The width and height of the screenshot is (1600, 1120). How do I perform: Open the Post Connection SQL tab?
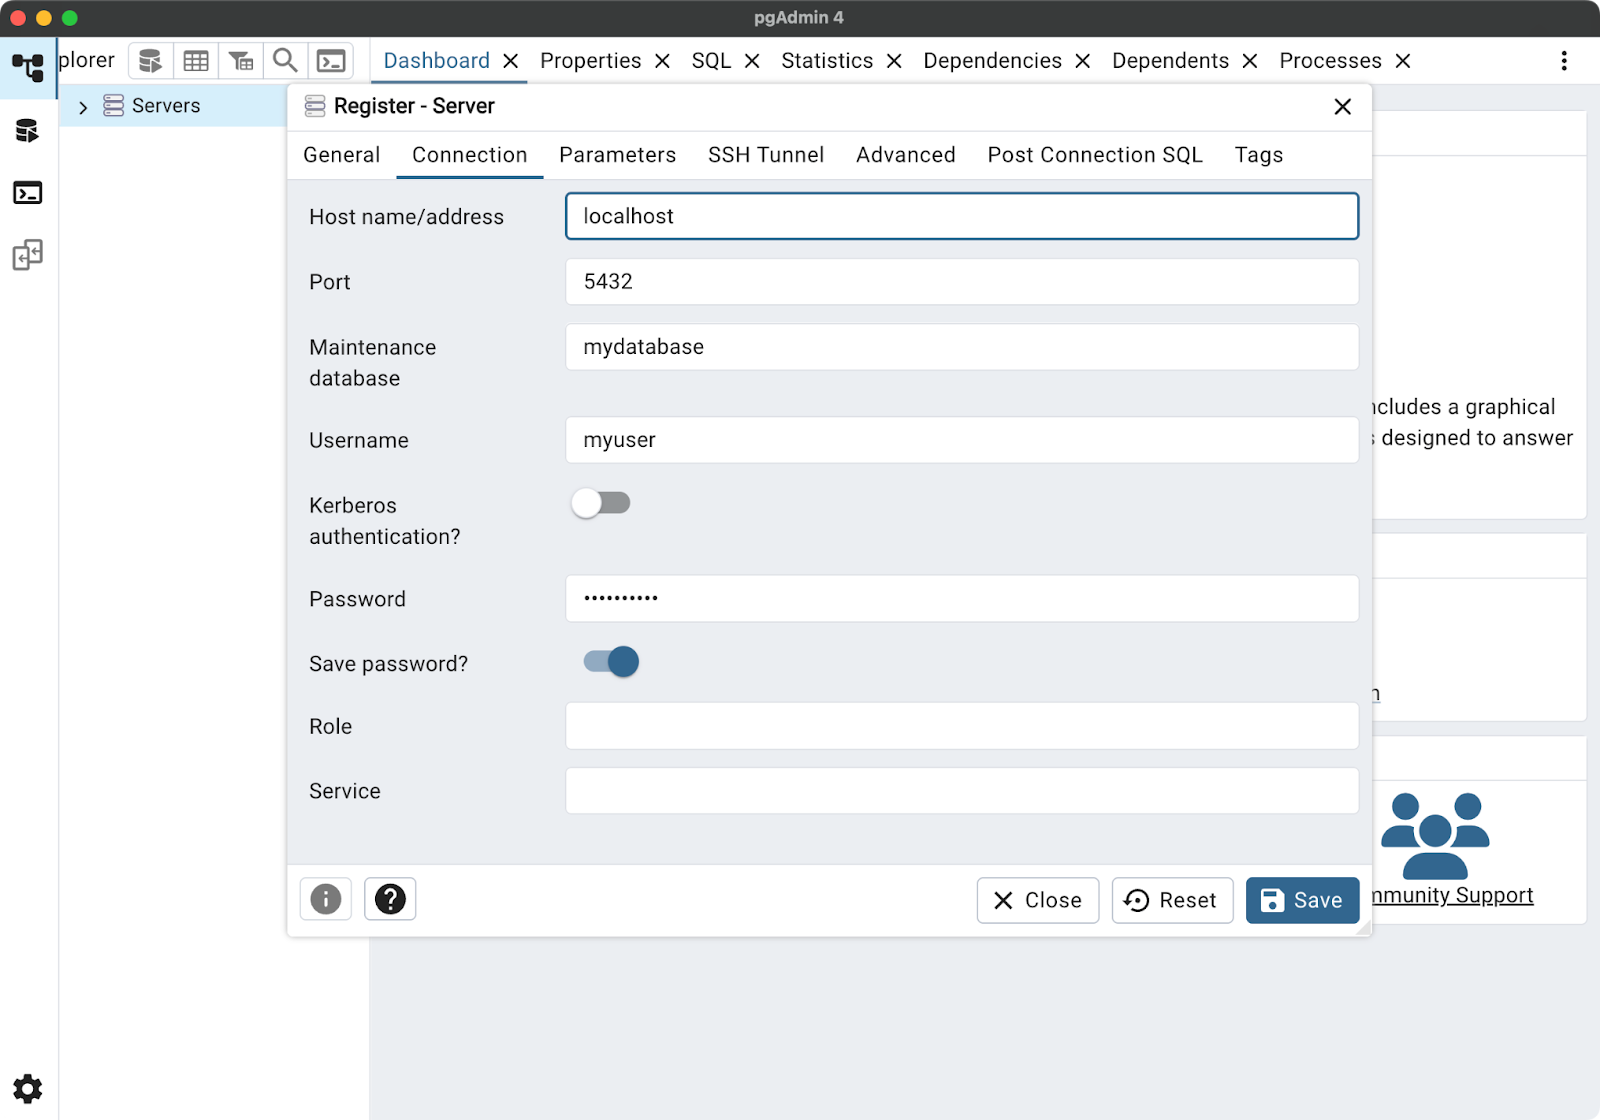point(1095,155)
